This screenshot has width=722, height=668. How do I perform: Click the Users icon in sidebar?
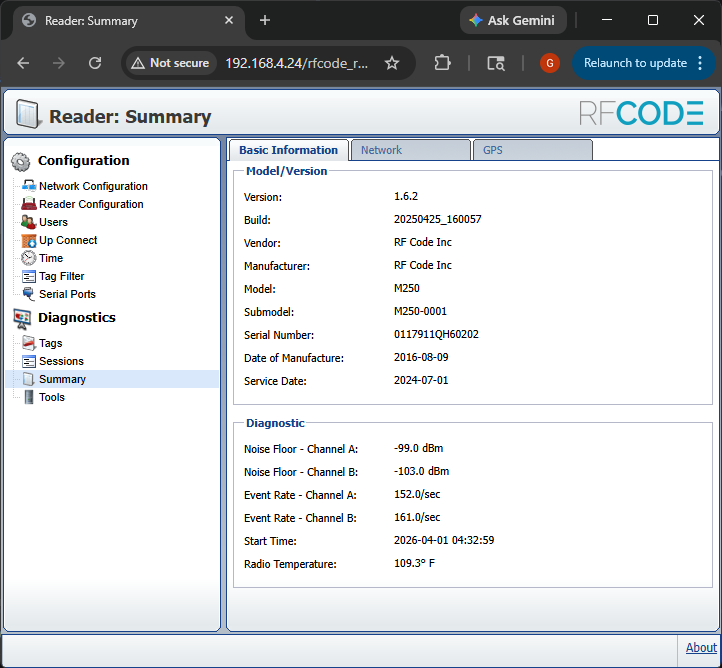(28, 222)
